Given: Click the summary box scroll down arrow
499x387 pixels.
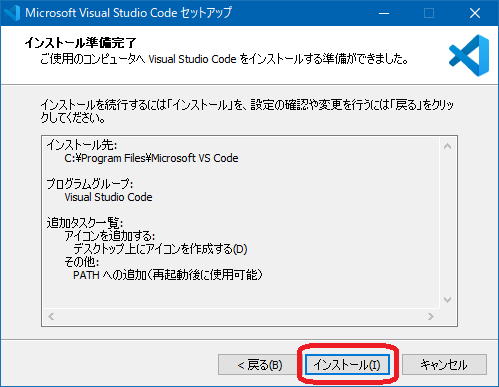Looking at the screenshot, I should tap(448, 300).
